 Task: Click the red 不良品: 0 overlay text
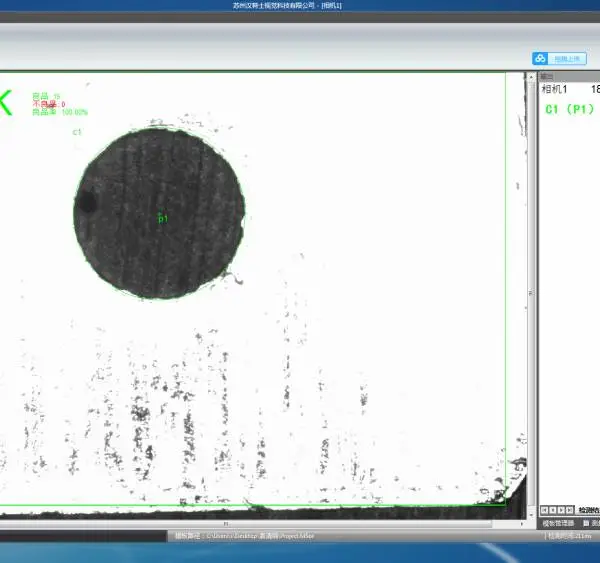49,104
